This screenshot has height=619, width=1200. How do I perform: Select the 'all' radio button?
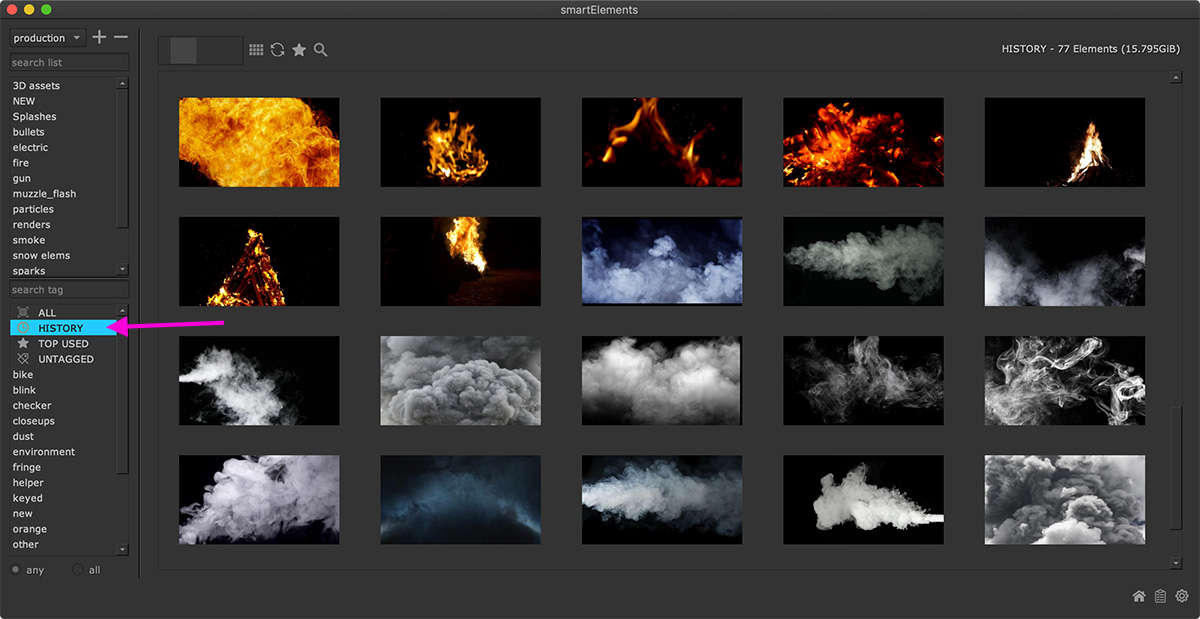pyautogui.click(x=78, y=570)
